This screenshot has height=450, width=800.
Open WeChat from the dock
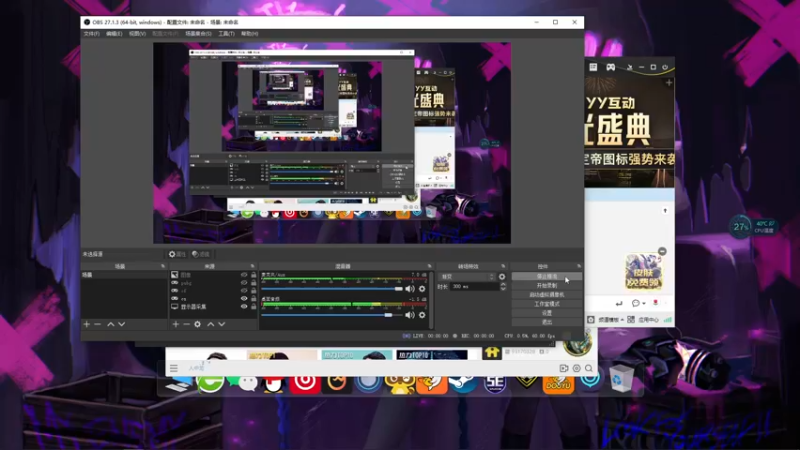[243, 382]
